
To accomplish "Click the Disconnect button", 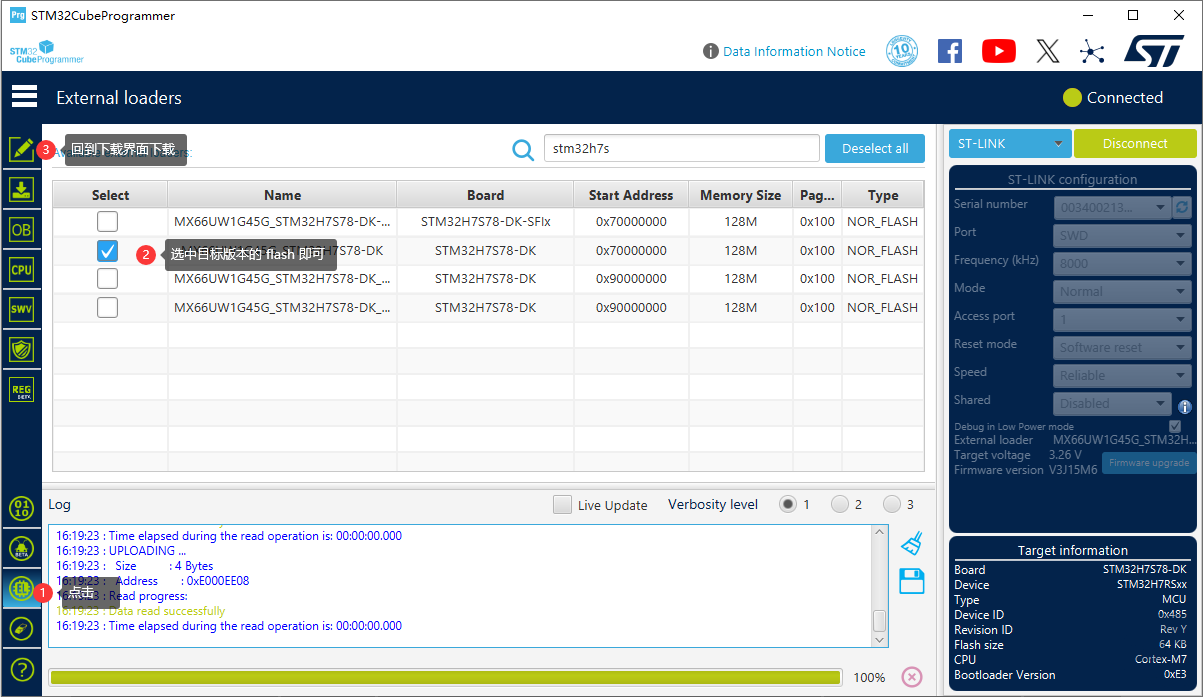I will (1135, 143).
